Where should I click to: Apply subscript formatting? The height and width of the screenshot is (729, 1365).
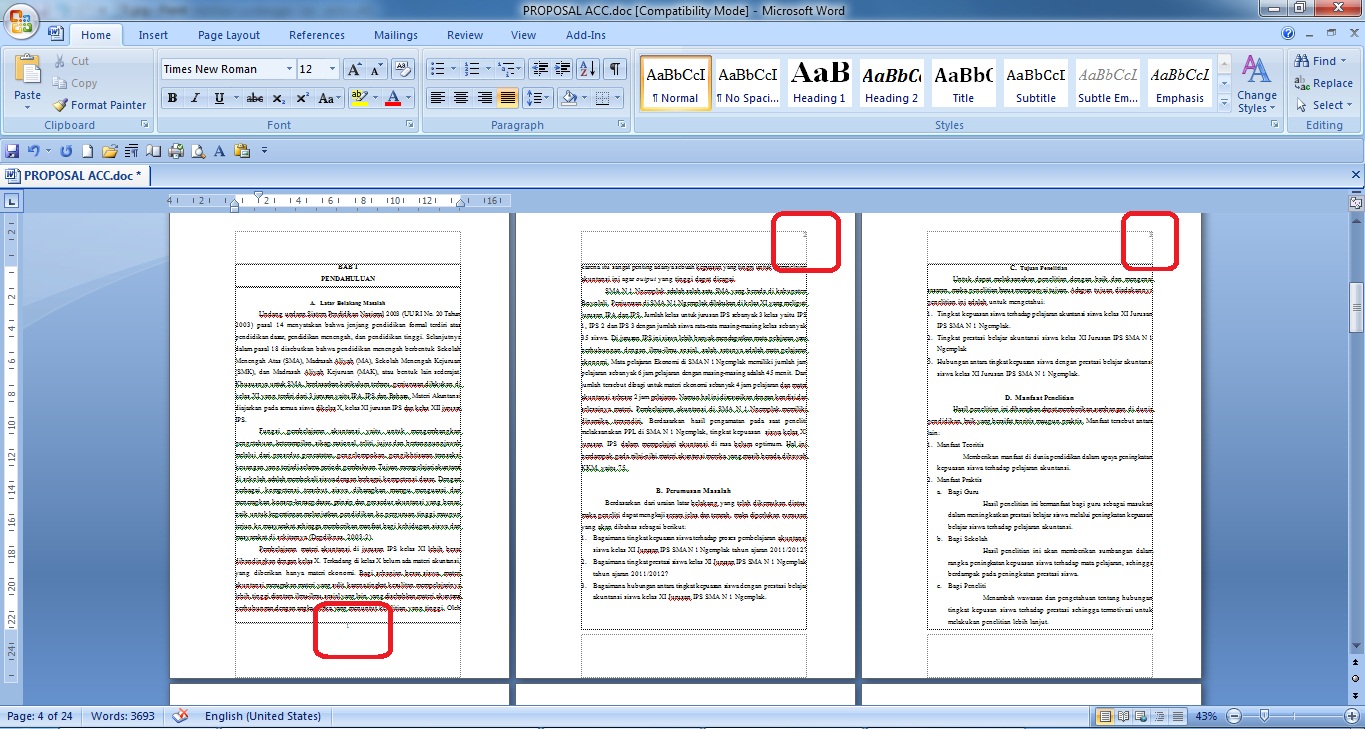[x=278, y=98]
